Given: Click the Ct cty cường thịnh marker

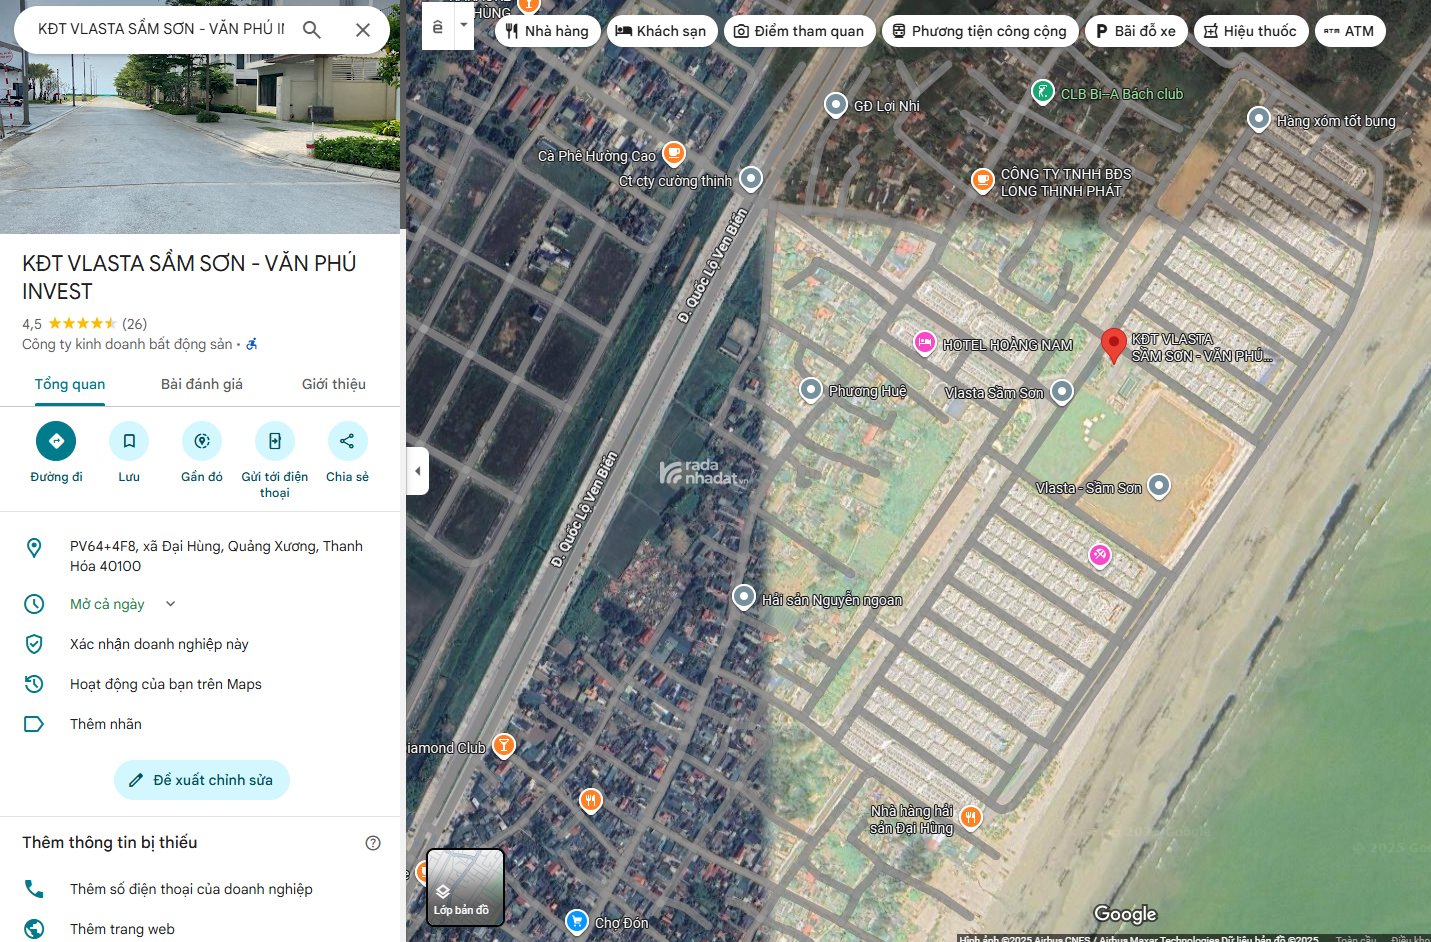Looking at the screenshot, I should tap(751, 178).
